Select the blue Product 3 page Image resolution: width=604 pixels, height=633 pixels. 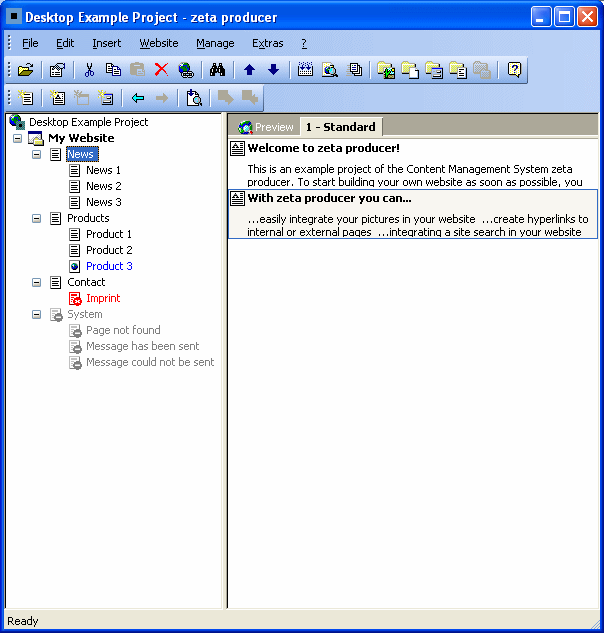[x=109, y=266]
